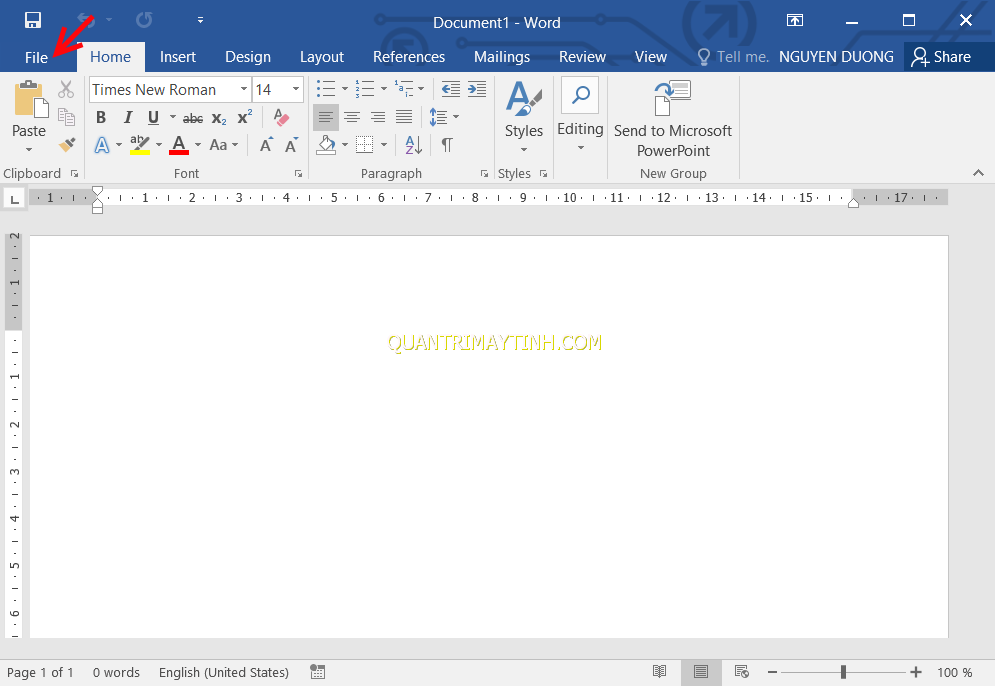Click the Paste clipboard icon
995x686 pixels.
pos(29,100)
